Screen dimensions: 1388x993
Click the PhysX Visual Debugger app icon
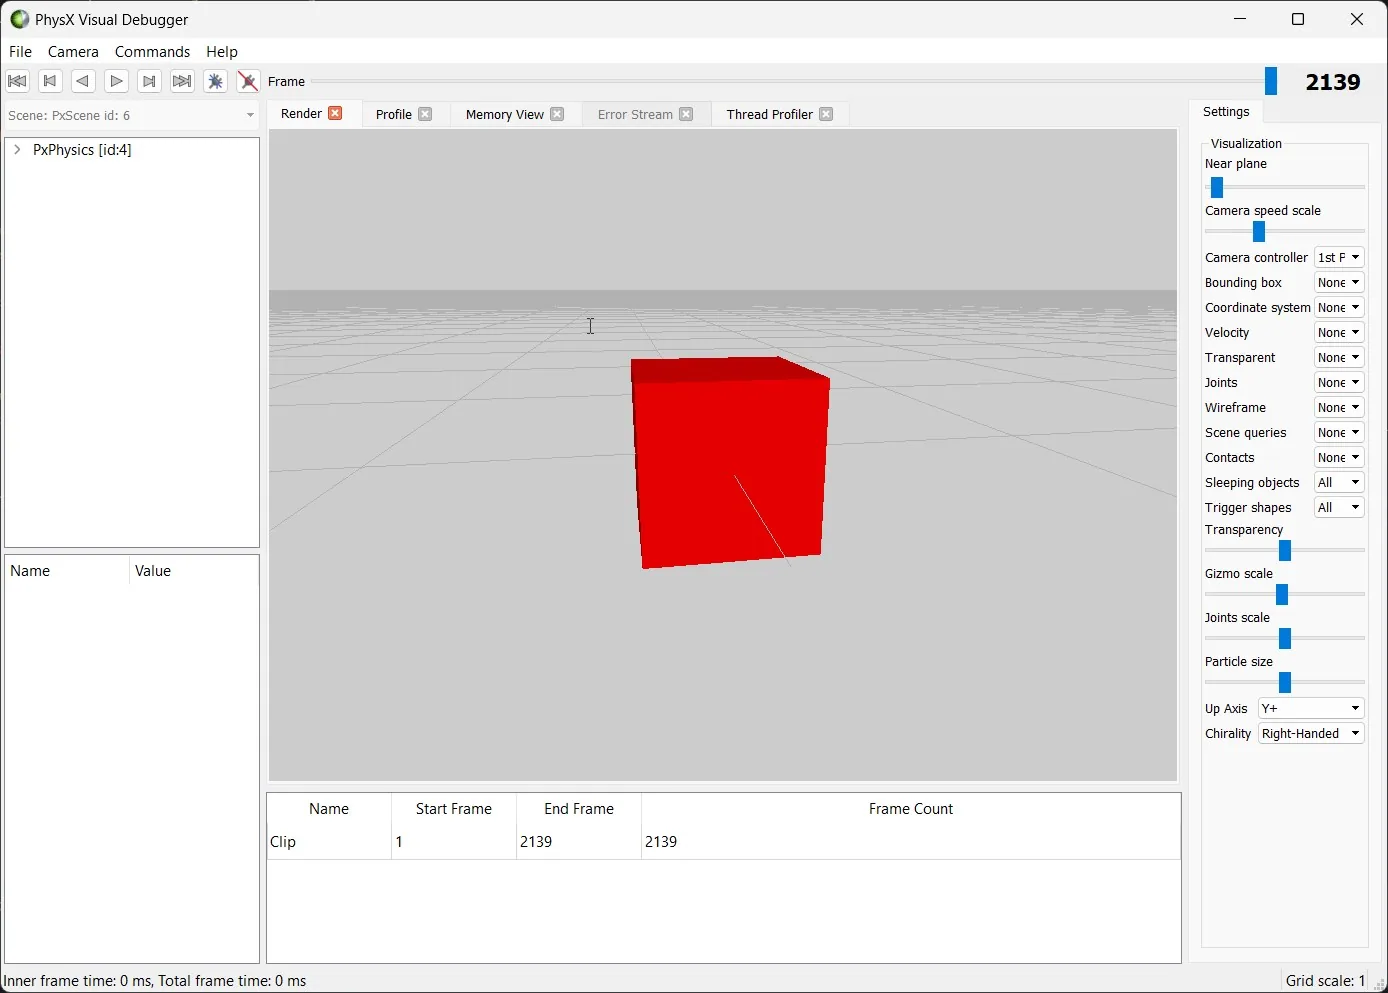(19, 19)
